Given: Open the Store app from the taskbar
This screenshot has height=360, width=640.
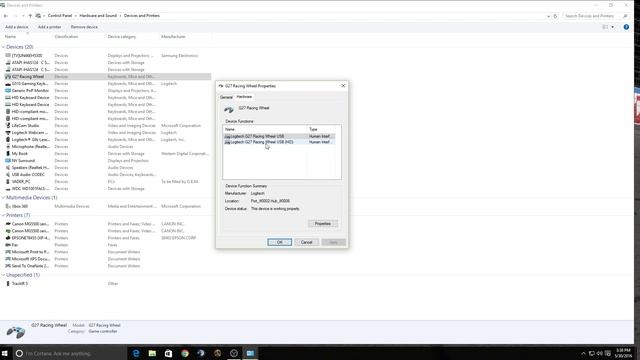Looking at the screenshot, I should pyautogui.click(x=168, y=353).
